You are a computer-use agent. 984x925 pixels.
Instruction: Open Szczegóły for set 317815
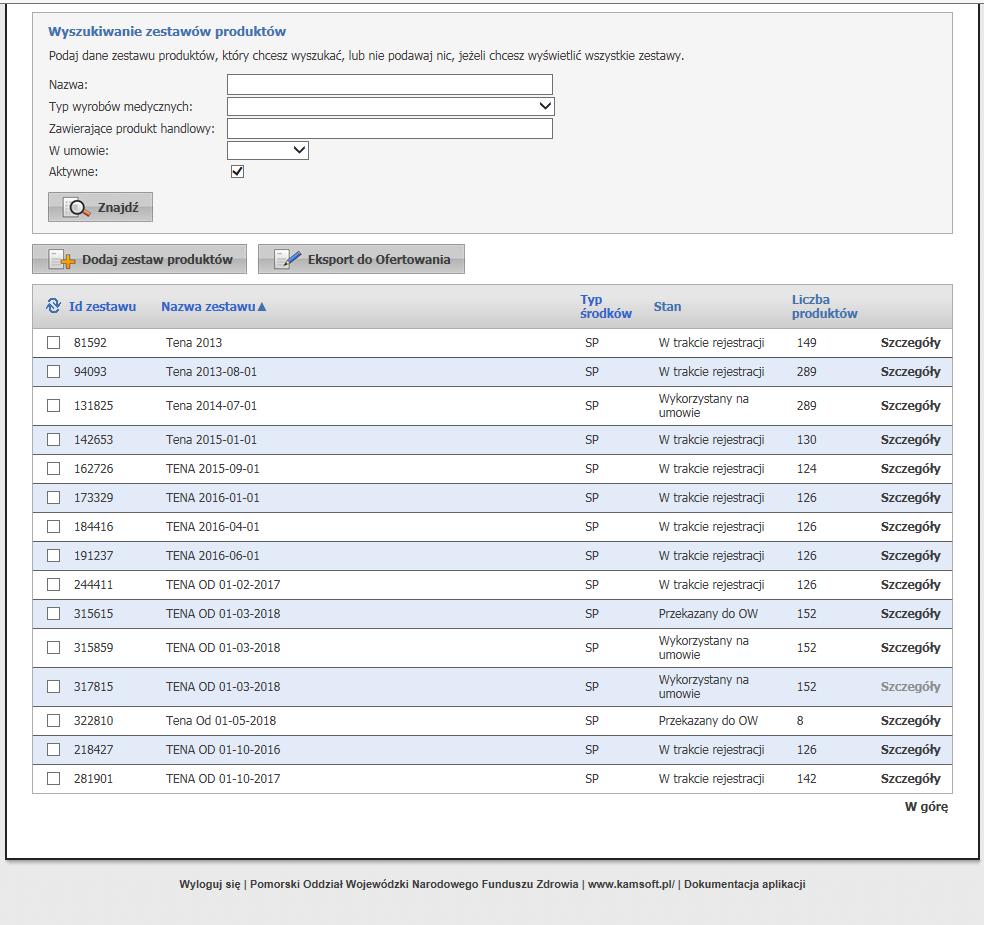910,687
